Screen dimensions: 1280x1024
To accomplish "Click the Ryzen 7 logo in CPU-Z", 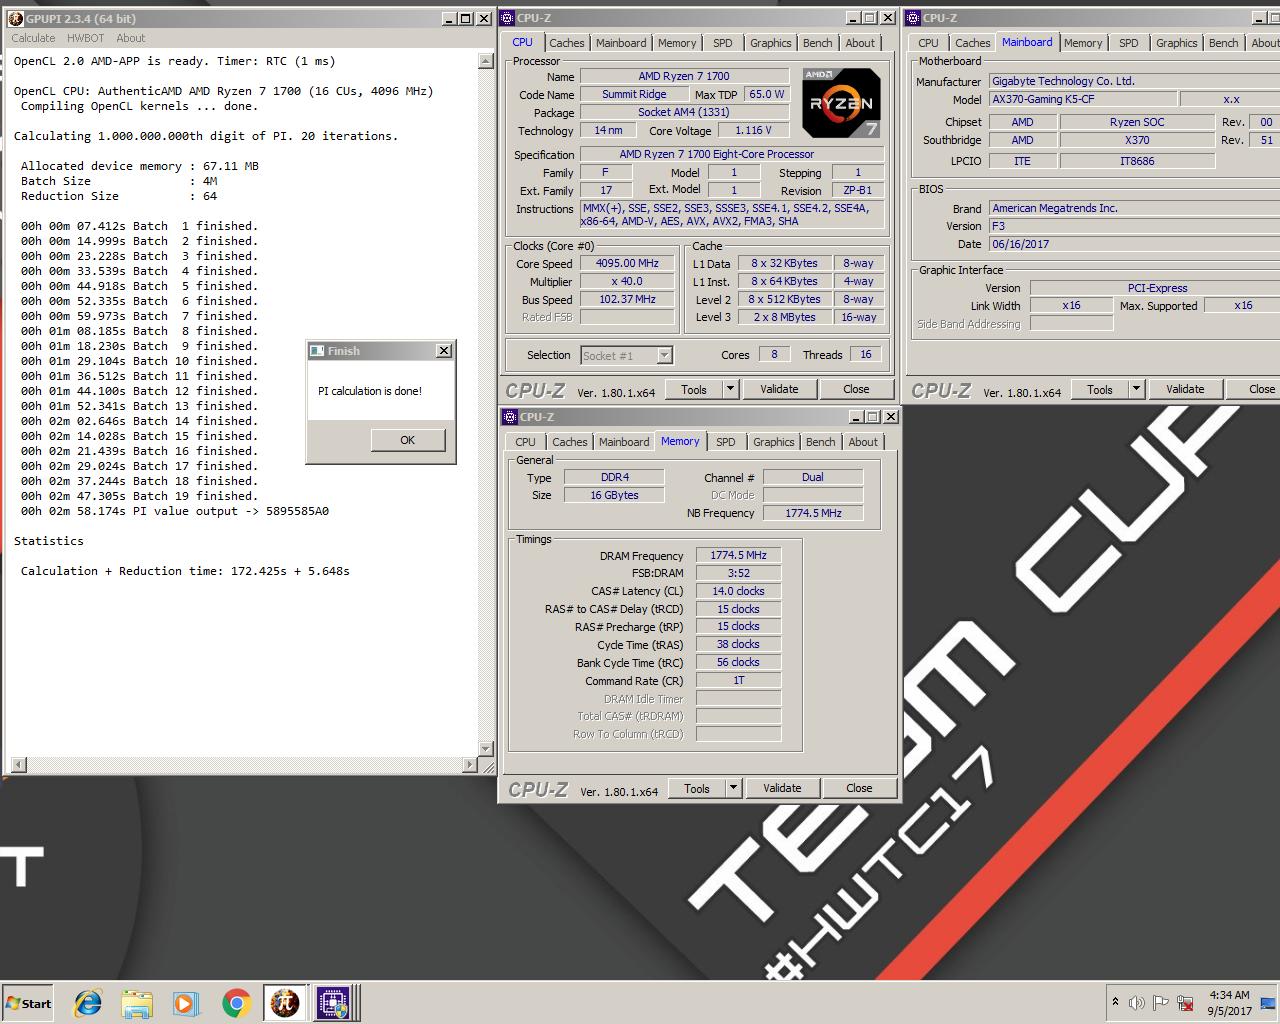I will (x=841, y=103).
